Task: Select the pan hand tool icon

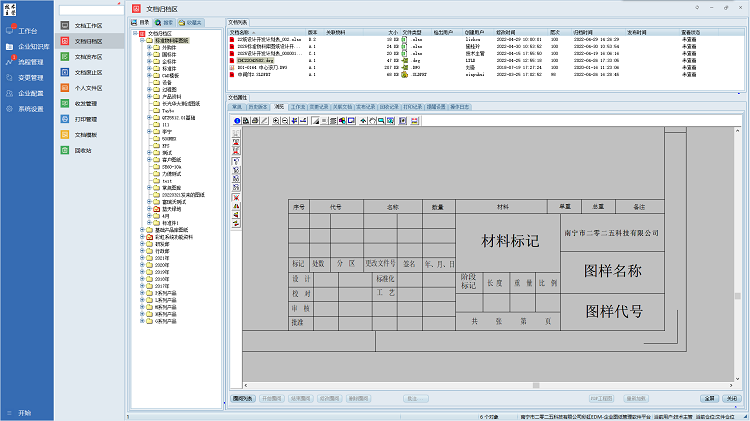Action: [373, 121]
